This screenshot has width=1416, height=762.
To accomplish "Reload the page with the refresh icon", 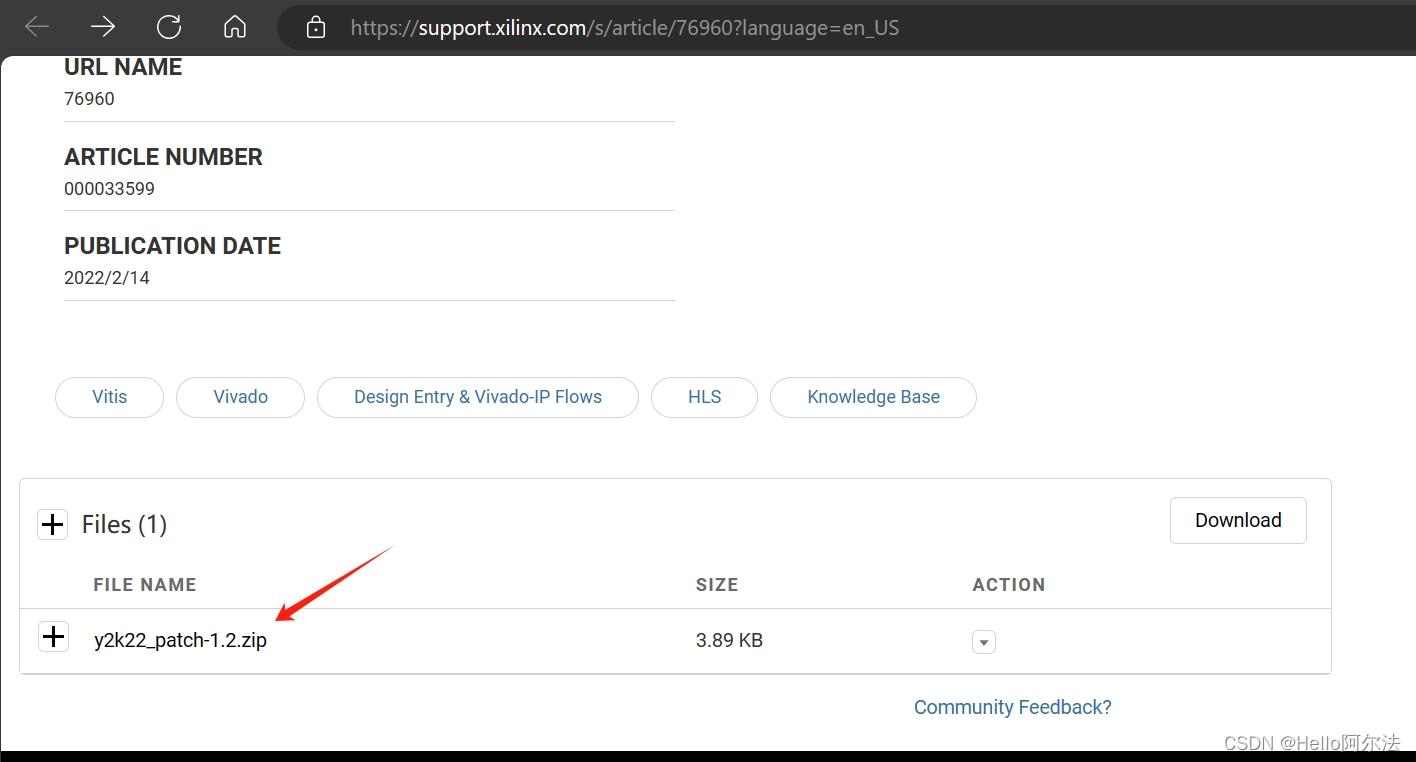I will [x=169, y=27].
